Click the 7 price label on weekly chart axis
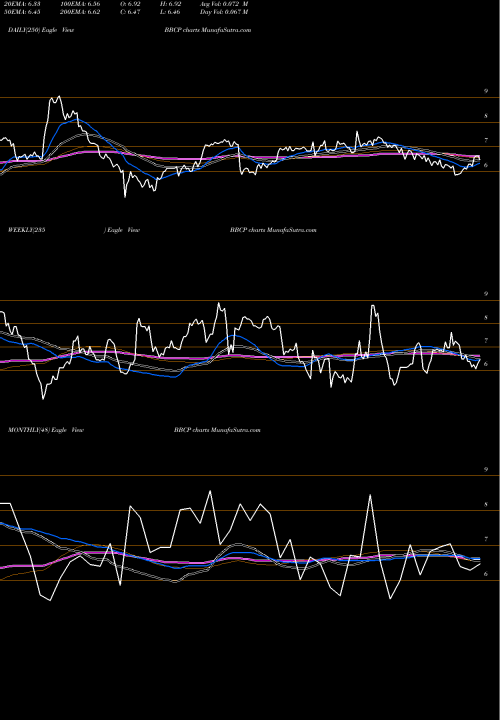 [x=486, y=341]
